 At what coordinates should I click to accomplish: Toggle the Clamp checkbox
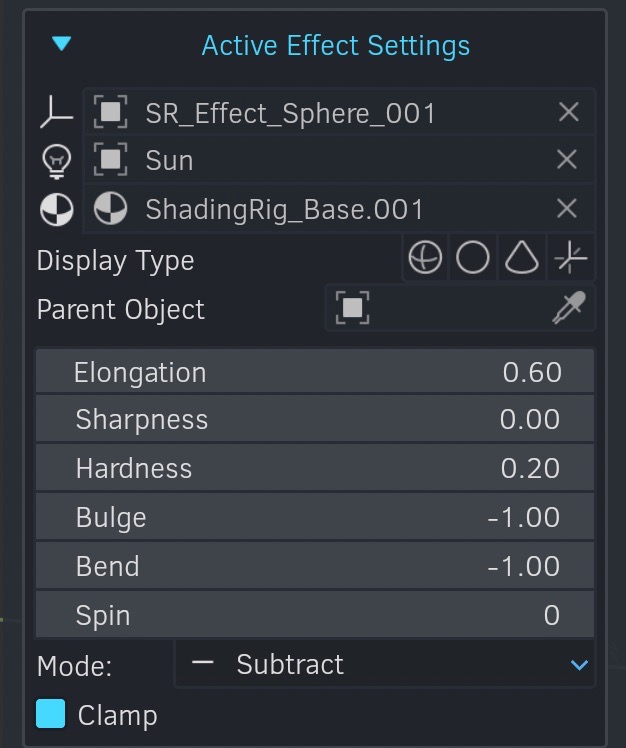[51, 714]
